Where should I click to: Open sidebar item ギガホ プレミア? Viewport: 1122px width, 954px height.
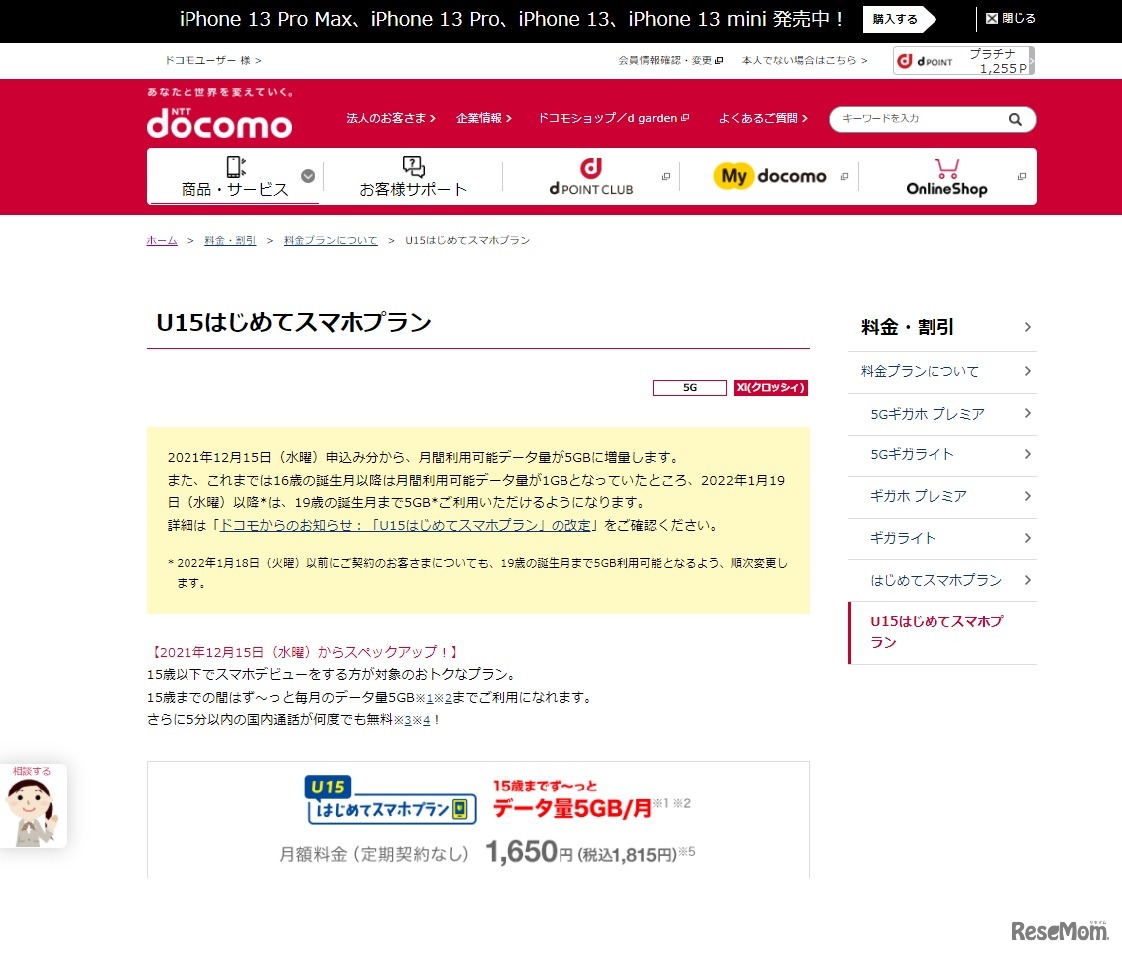(x=918, y=497)
